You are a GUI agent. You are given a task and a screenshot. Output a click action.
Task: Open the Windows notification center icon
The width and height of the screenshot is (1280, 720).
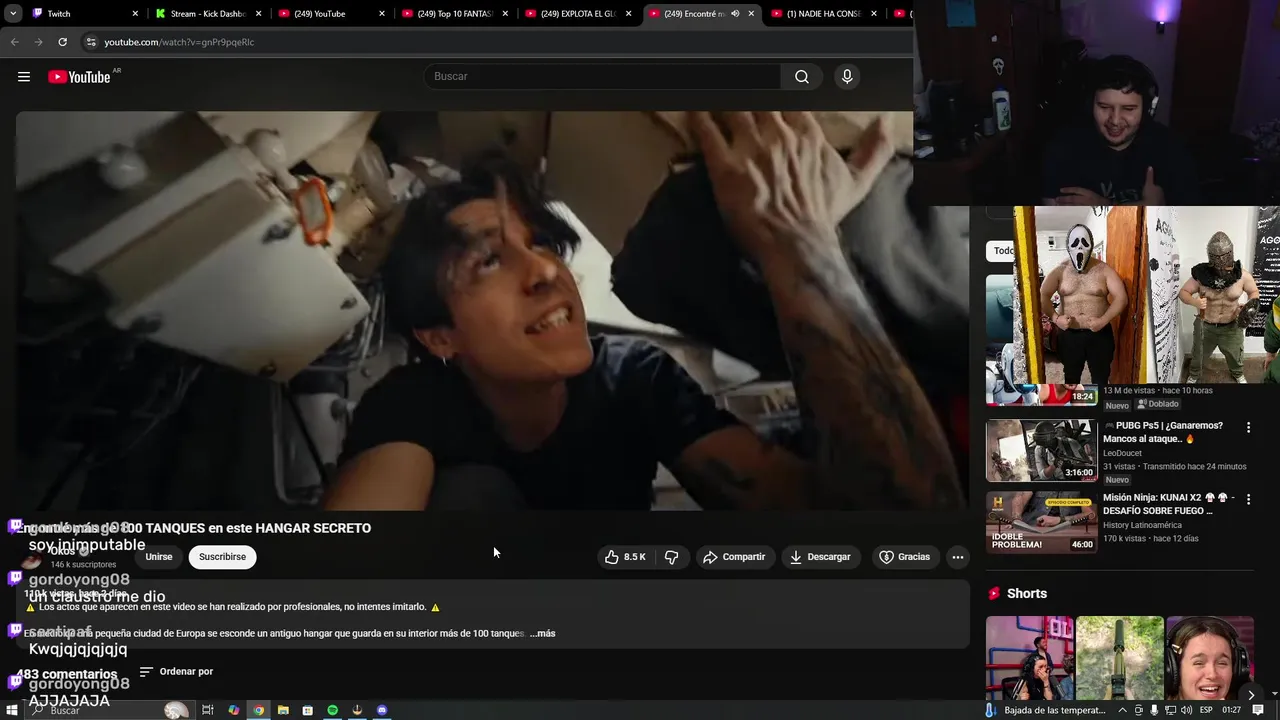point(1258,710)
